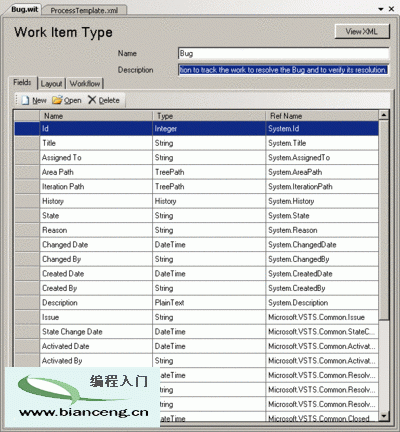
Task: Select the Activated By field name
Action: (96, 361)
